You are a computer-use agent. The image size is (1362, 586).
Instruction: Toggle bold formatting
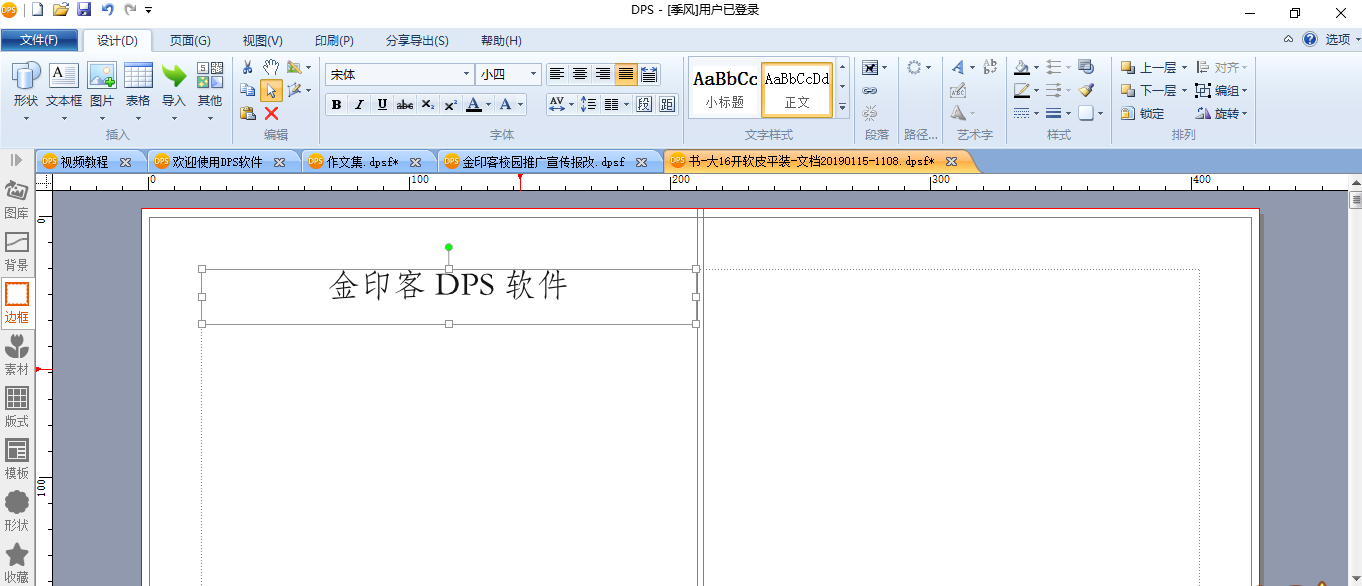(x=336, y=104)
